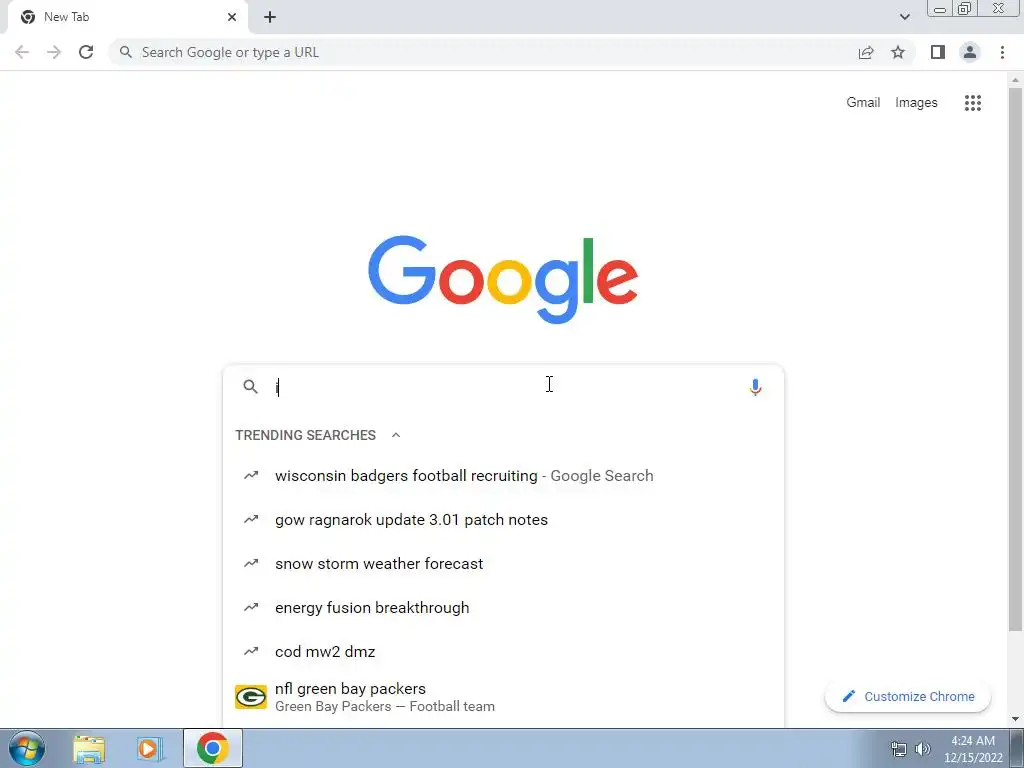Select the New Tab tab

coord(127,17)
